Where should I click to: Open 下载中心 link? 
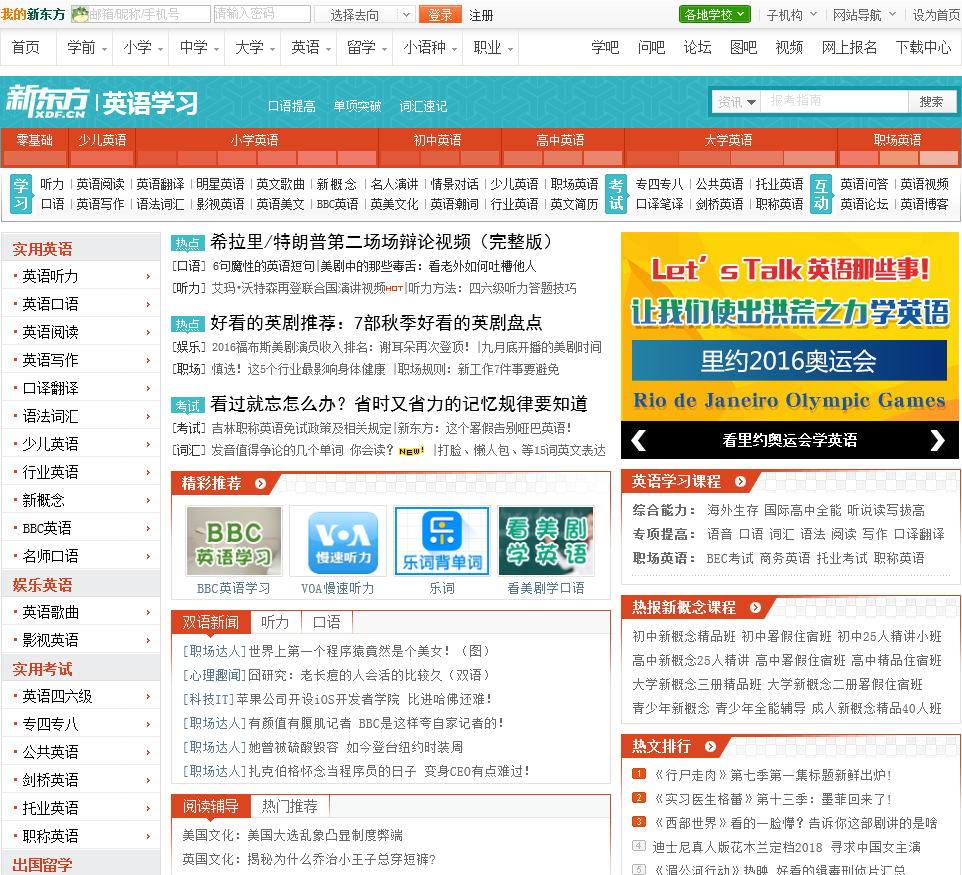923,47
